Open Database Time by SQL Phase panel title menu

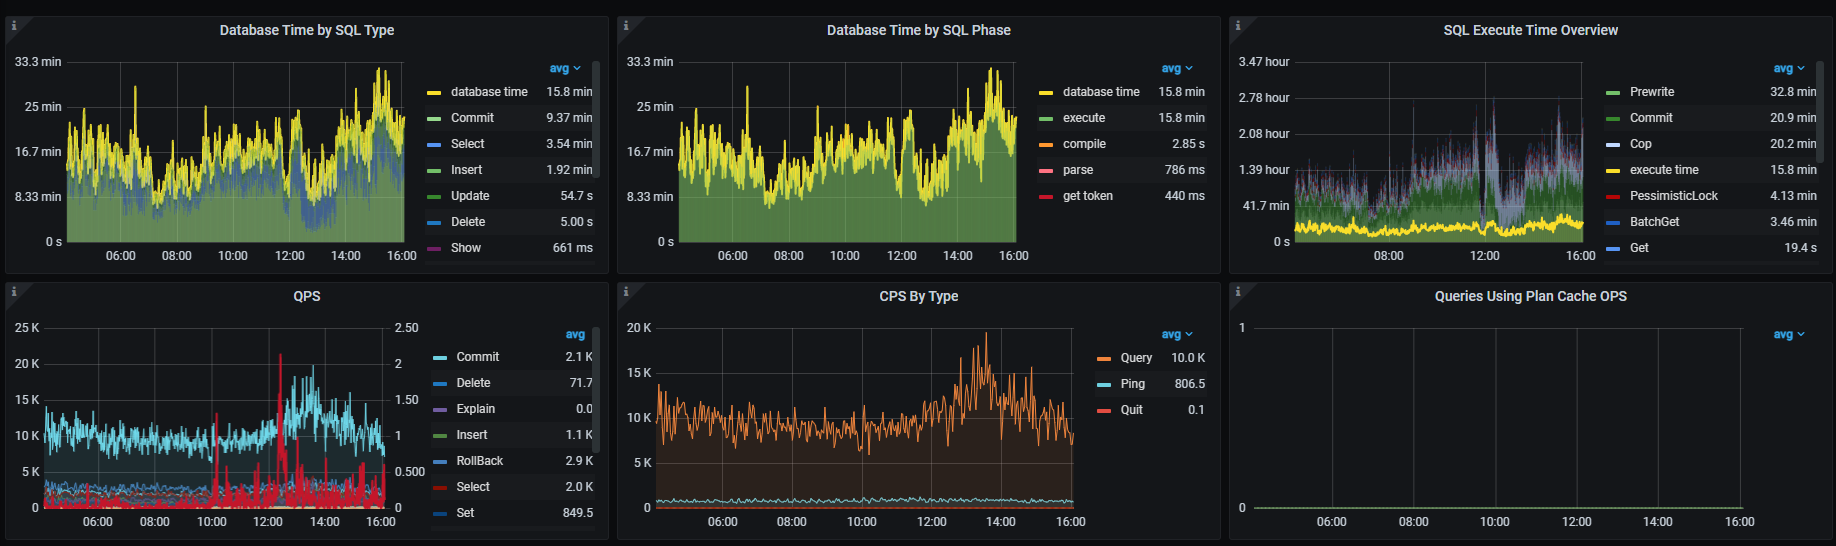tap(919, 30)
